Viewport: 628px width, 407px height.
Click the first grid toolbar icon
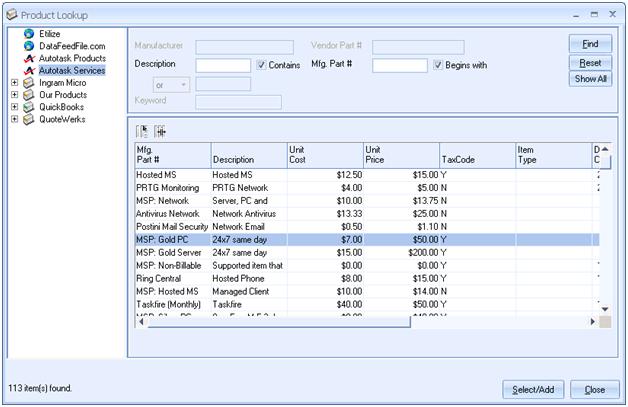click(x=141, y=131)
